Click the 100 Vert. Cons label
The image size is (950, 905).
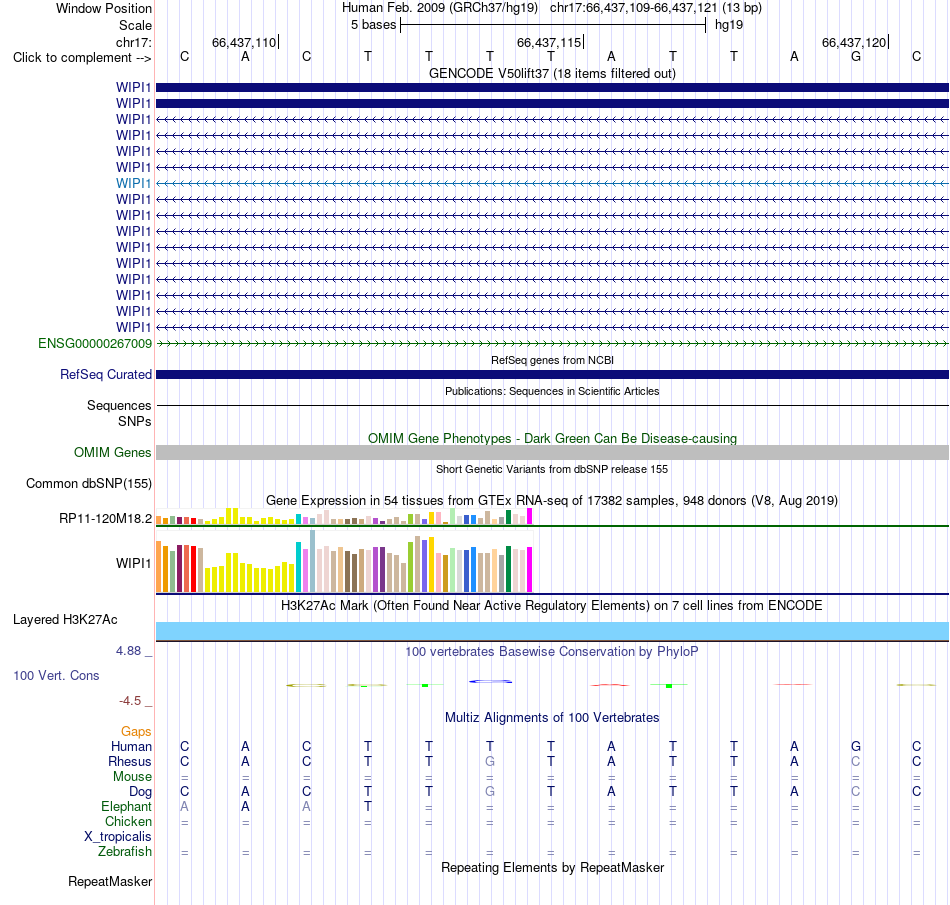tap(56, 675)
